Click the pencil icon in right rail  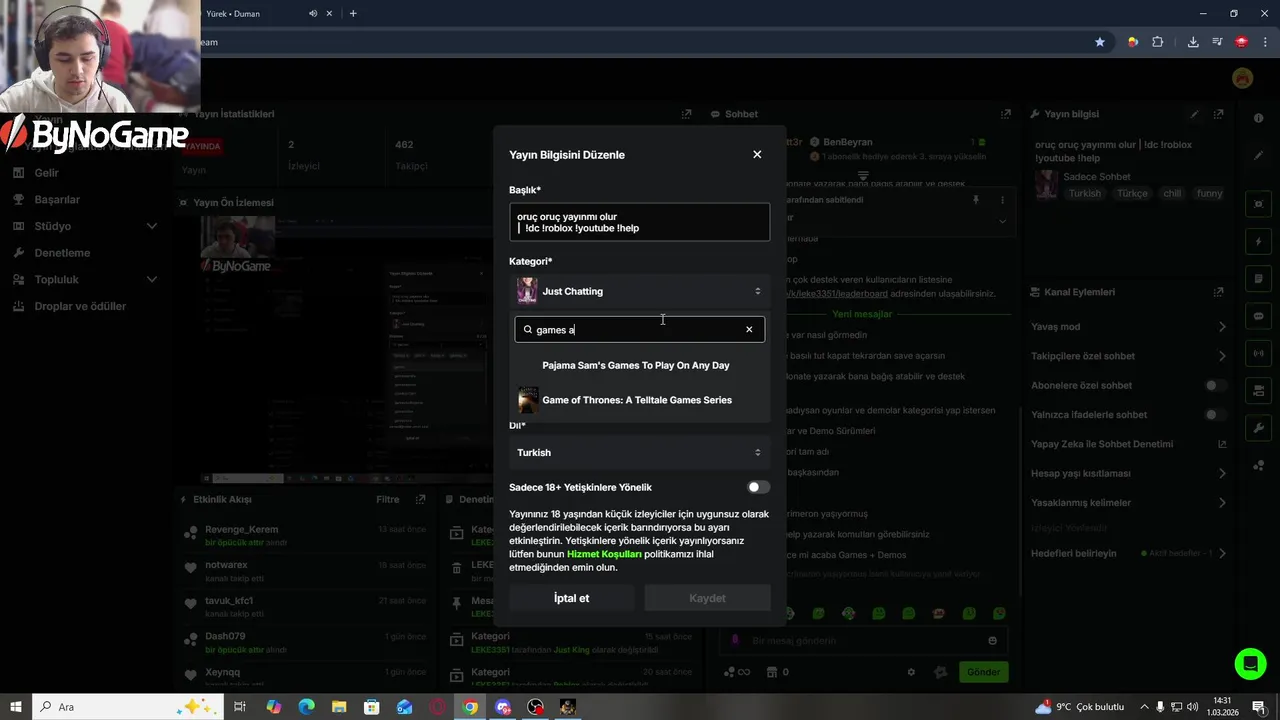pos(1258,155)
